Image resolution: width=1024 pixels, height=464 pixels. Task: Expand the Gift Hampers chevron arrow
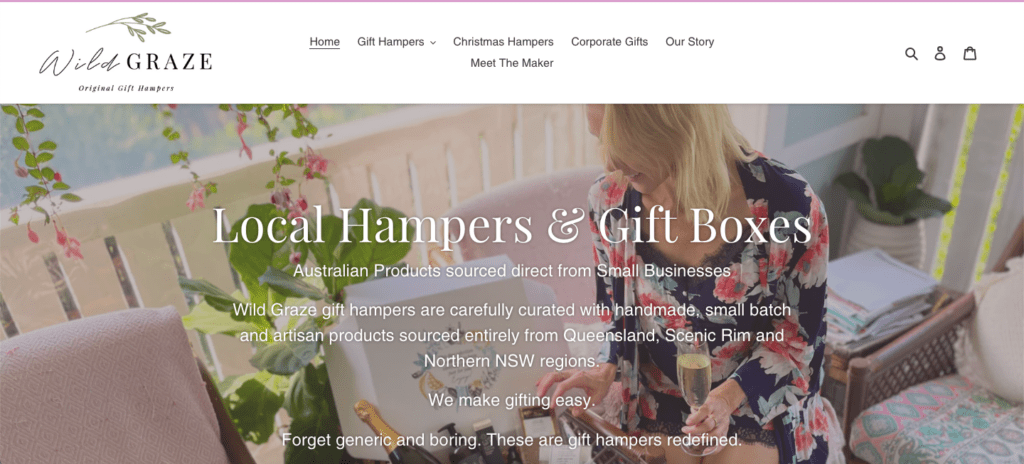click(x=432, y=42)
